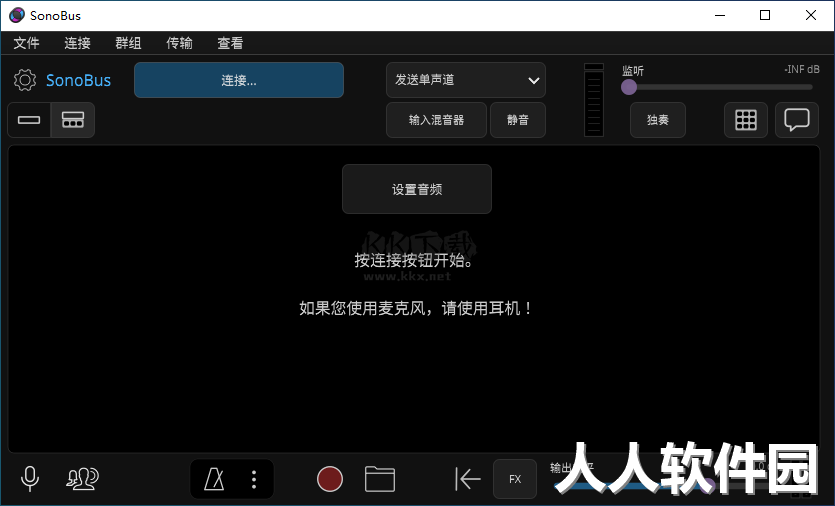Click the SonoBus title text link
The height and width of the screenshot is (506, 835).
[78, 80]
